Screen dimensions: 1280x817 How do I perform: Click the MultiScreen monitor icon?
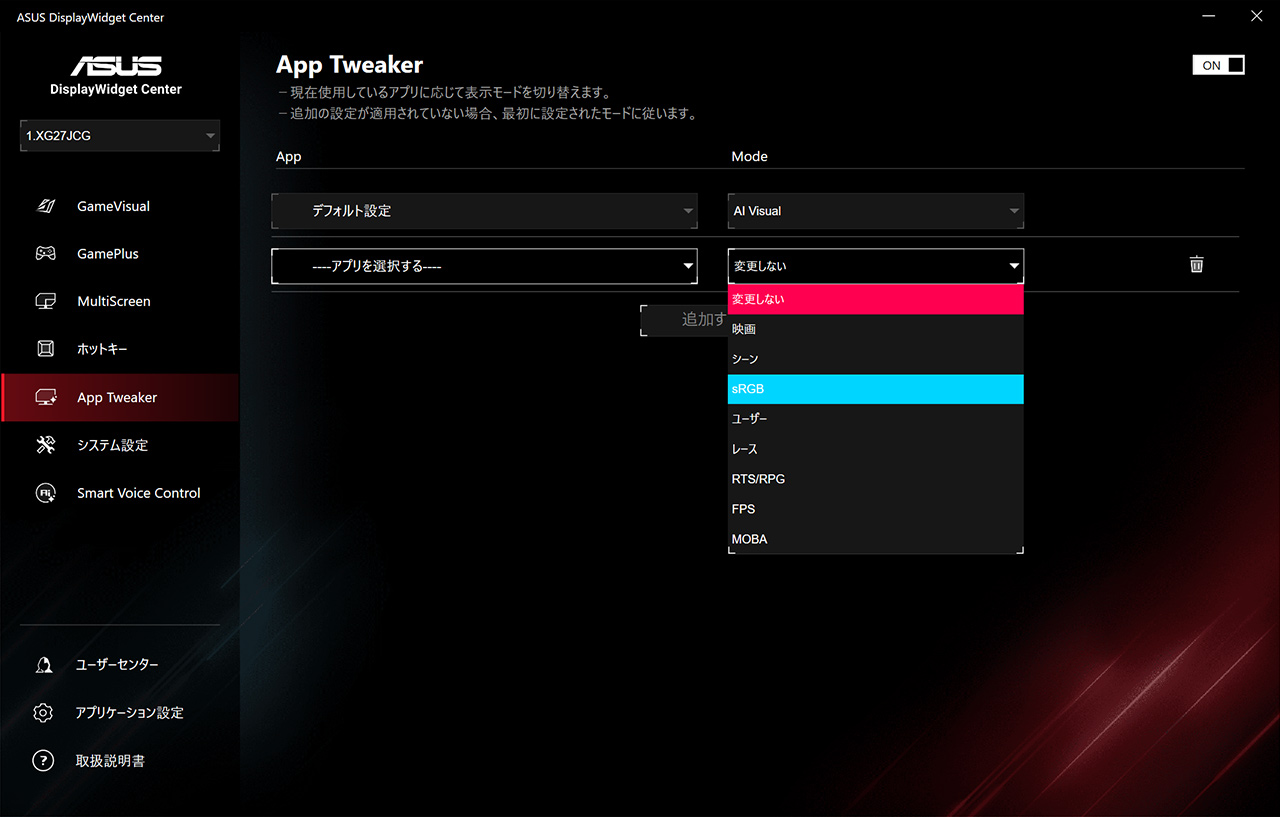(x=45, y=301)
